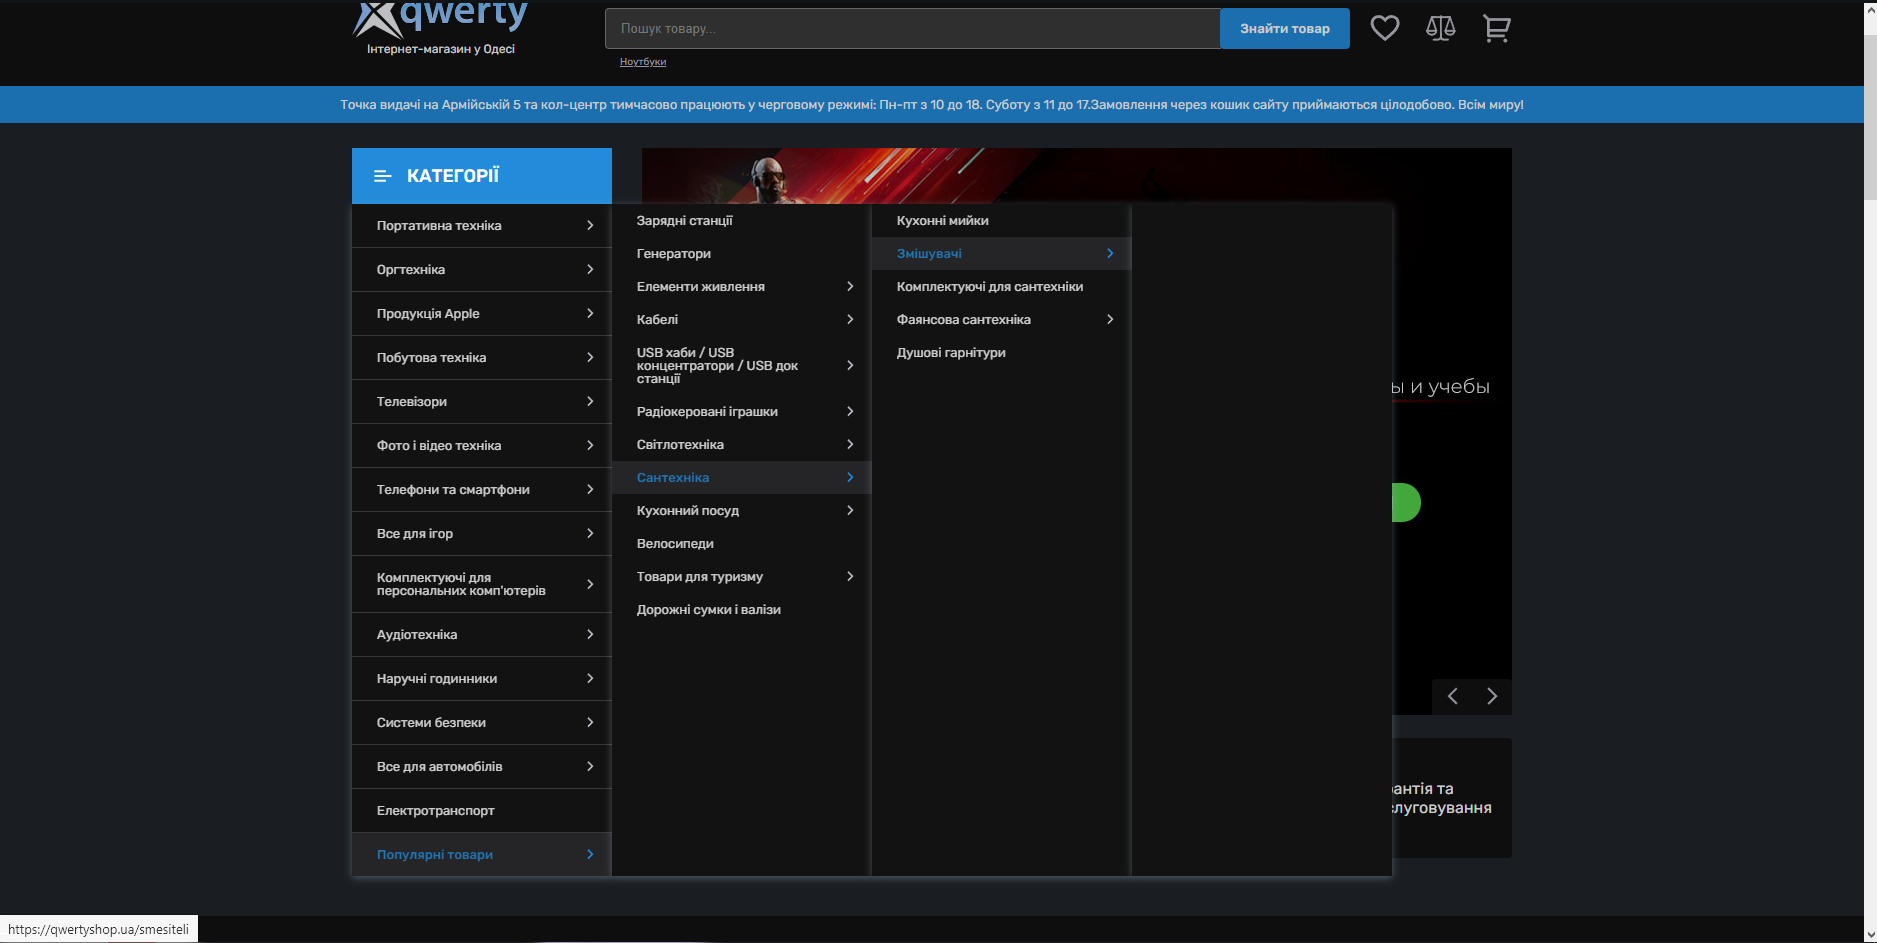Screen dimensions: 1877x943
Task: Open Телевізори category
Action: click(x=482, y=402)
